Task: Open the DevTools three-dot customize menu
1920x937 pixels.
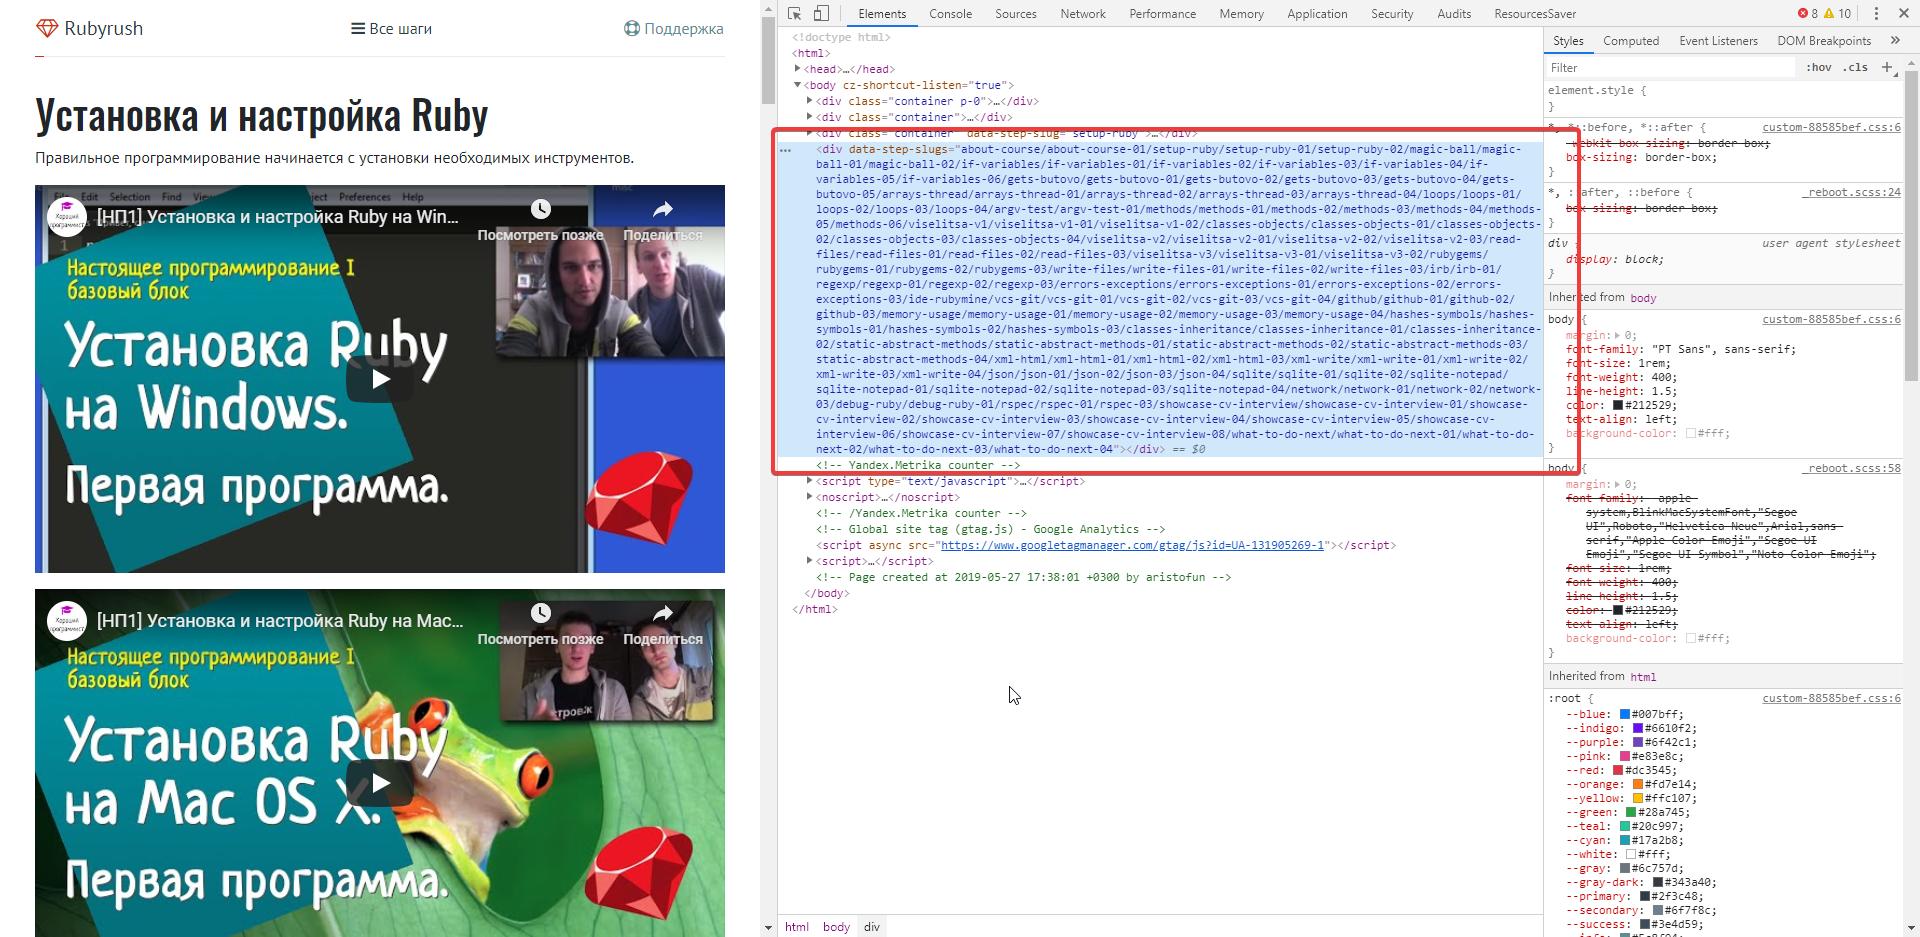Action: (x=1876, y=13)
